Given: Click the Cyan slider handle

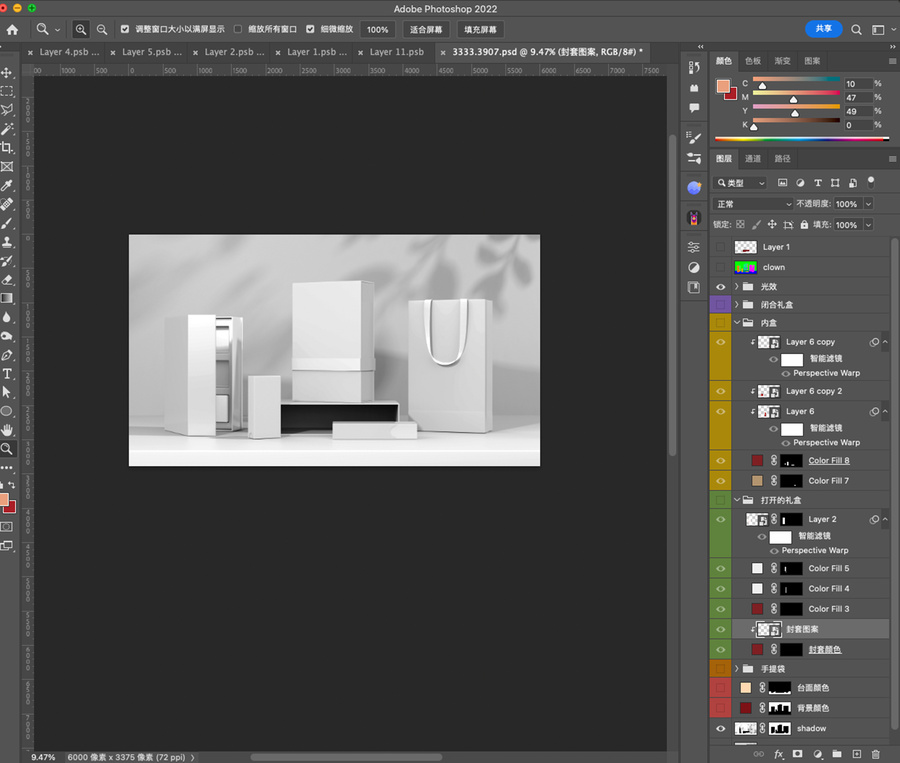Looking at the screenshot, I should point(762,86).
